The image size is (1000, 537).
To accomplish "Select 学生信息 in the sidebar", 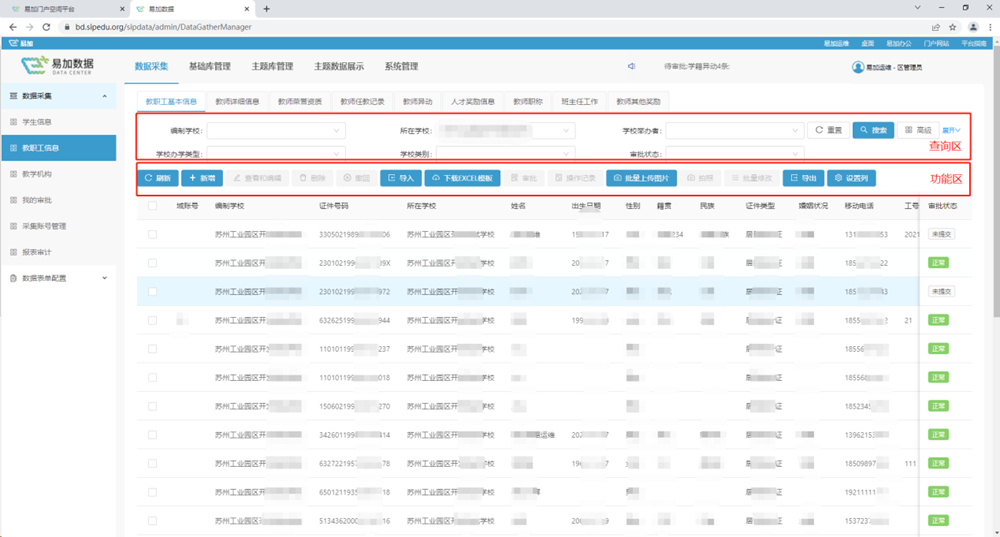I will click(38, 122).
